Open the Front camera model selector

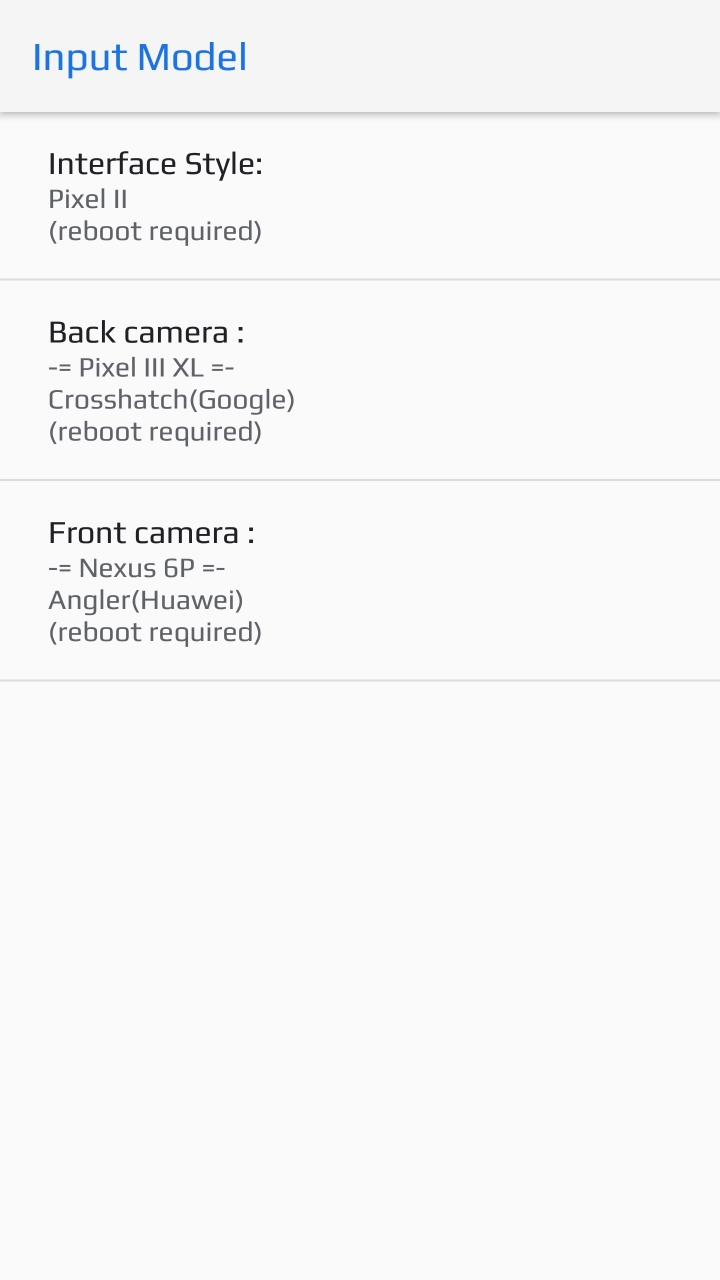tap(360, 581)
